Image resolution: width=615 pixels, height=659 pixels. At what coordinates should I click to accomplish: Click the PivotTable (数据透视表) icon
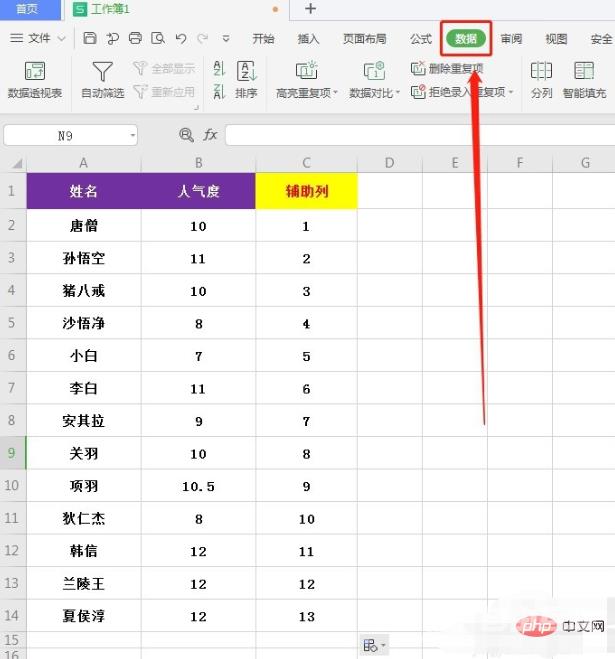pyautogui.click(x=35, y=72)
